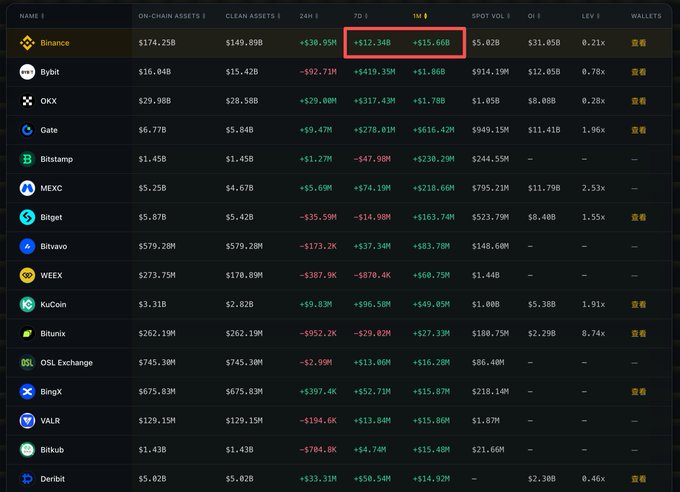Sort by SPOT VOL column
Screen dimensions: 680x492
pos(491,16)
